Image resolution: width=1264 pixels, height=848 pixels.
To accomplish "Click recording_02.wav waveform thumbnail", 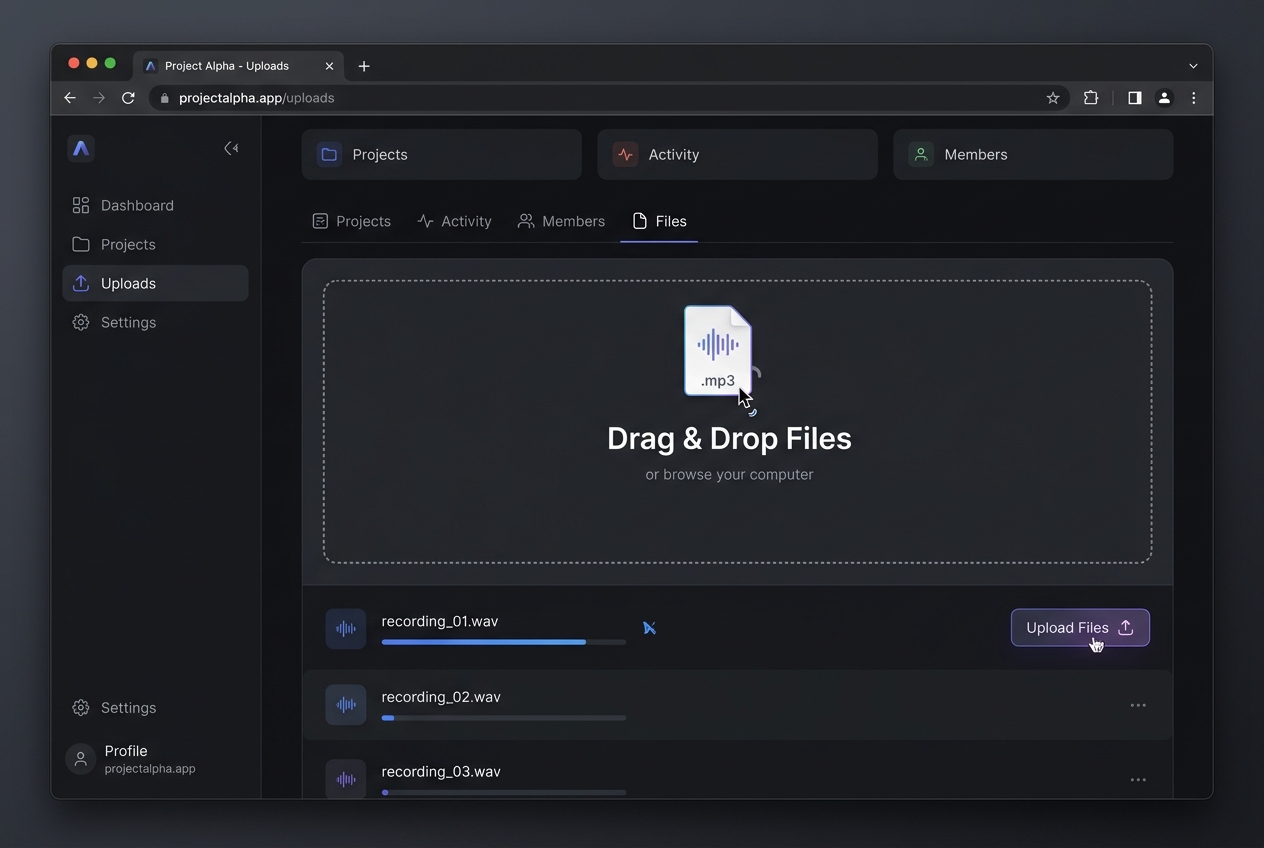I will pos(346,705).
